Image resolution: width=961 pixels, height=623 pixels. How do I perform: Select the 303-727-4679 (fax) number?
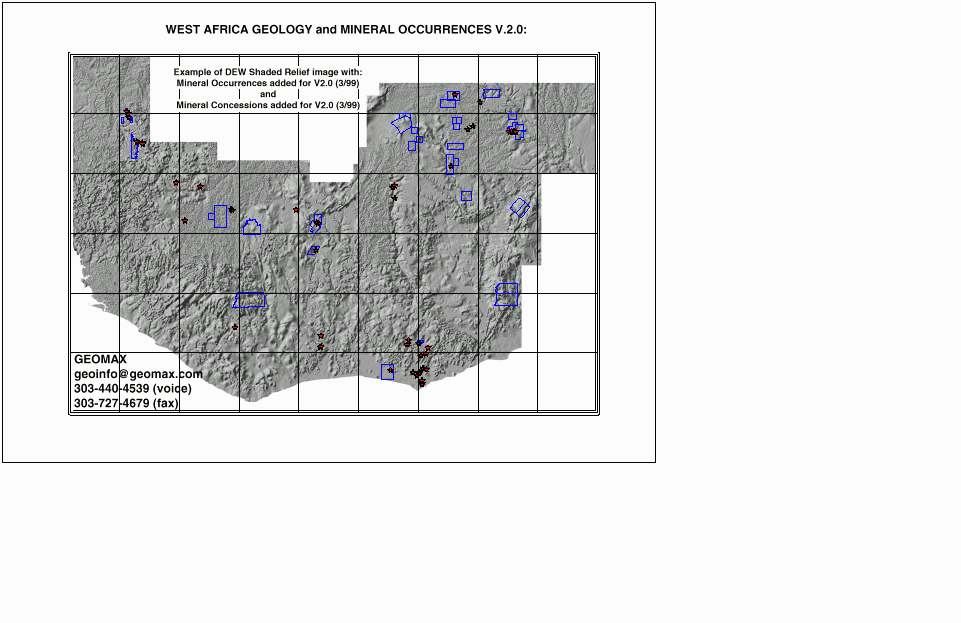click(126, 403)
